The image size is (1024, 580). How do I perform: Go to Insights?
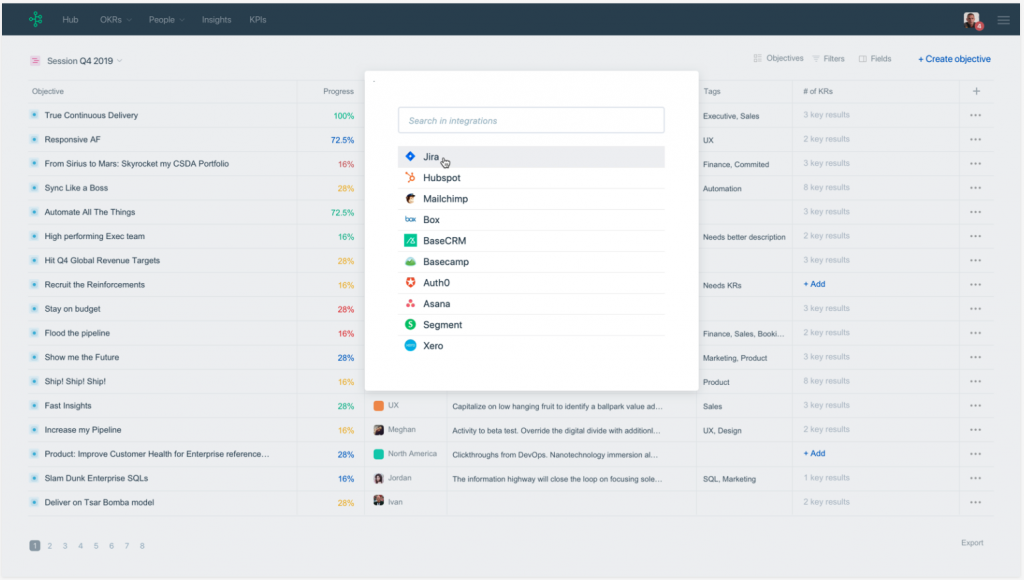pos(216,20)
